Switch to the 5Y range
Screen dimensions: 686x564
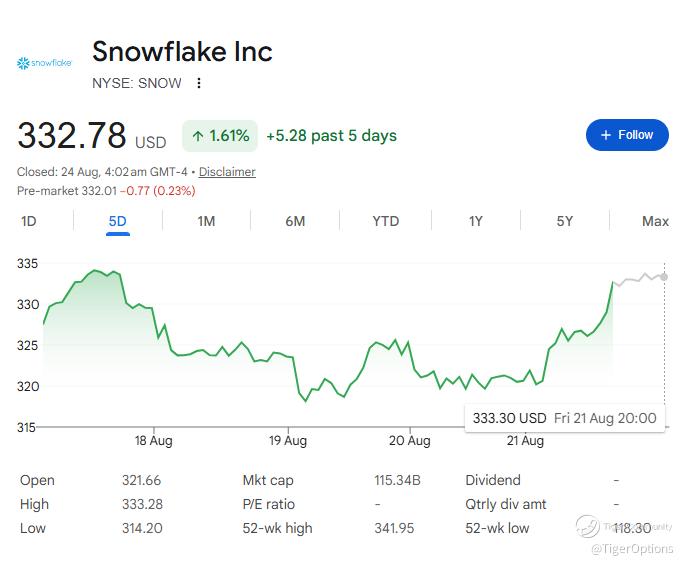564,221
